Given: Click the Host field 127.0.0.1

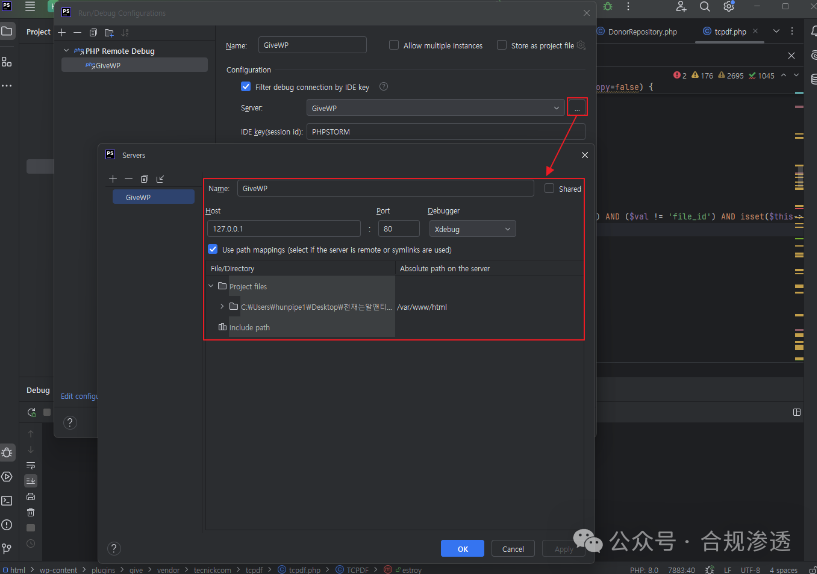Looking at the screenshot, I should click(x=283, y=229).
